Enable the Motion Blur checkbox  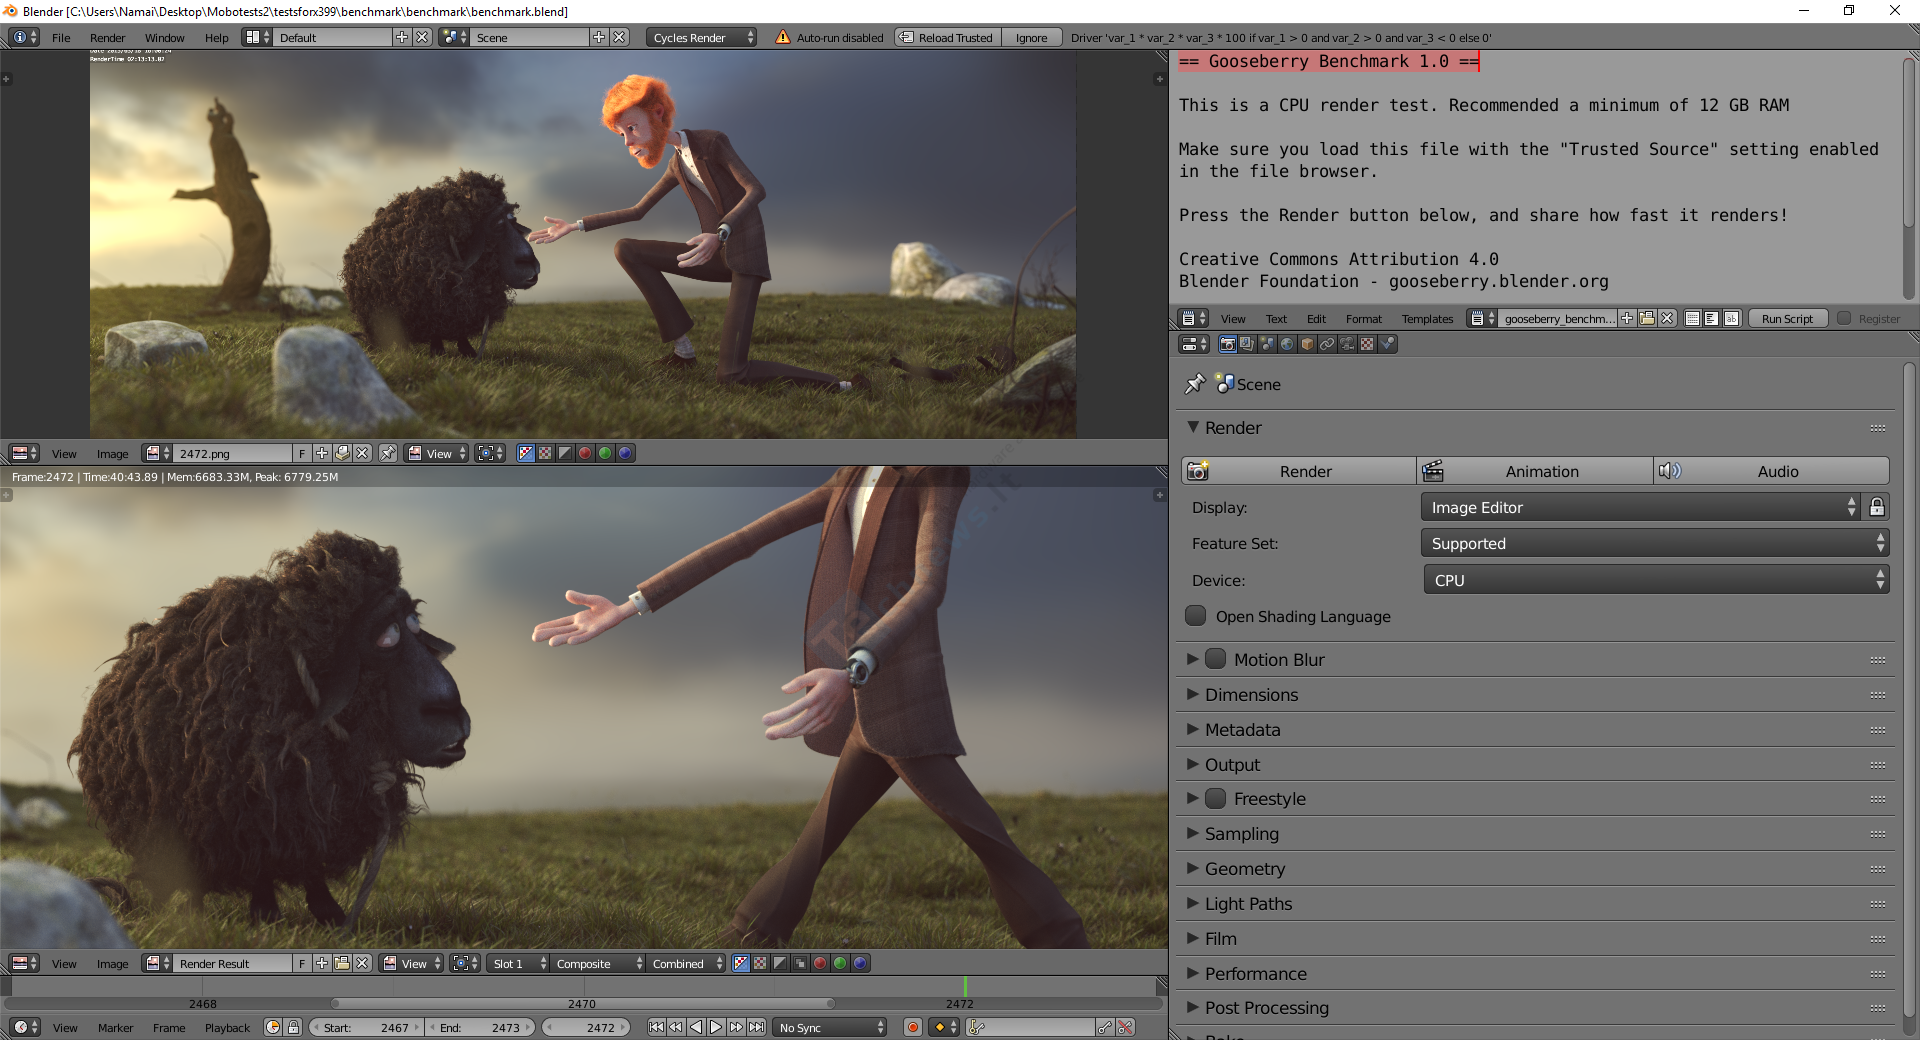tap(1215, 659)
